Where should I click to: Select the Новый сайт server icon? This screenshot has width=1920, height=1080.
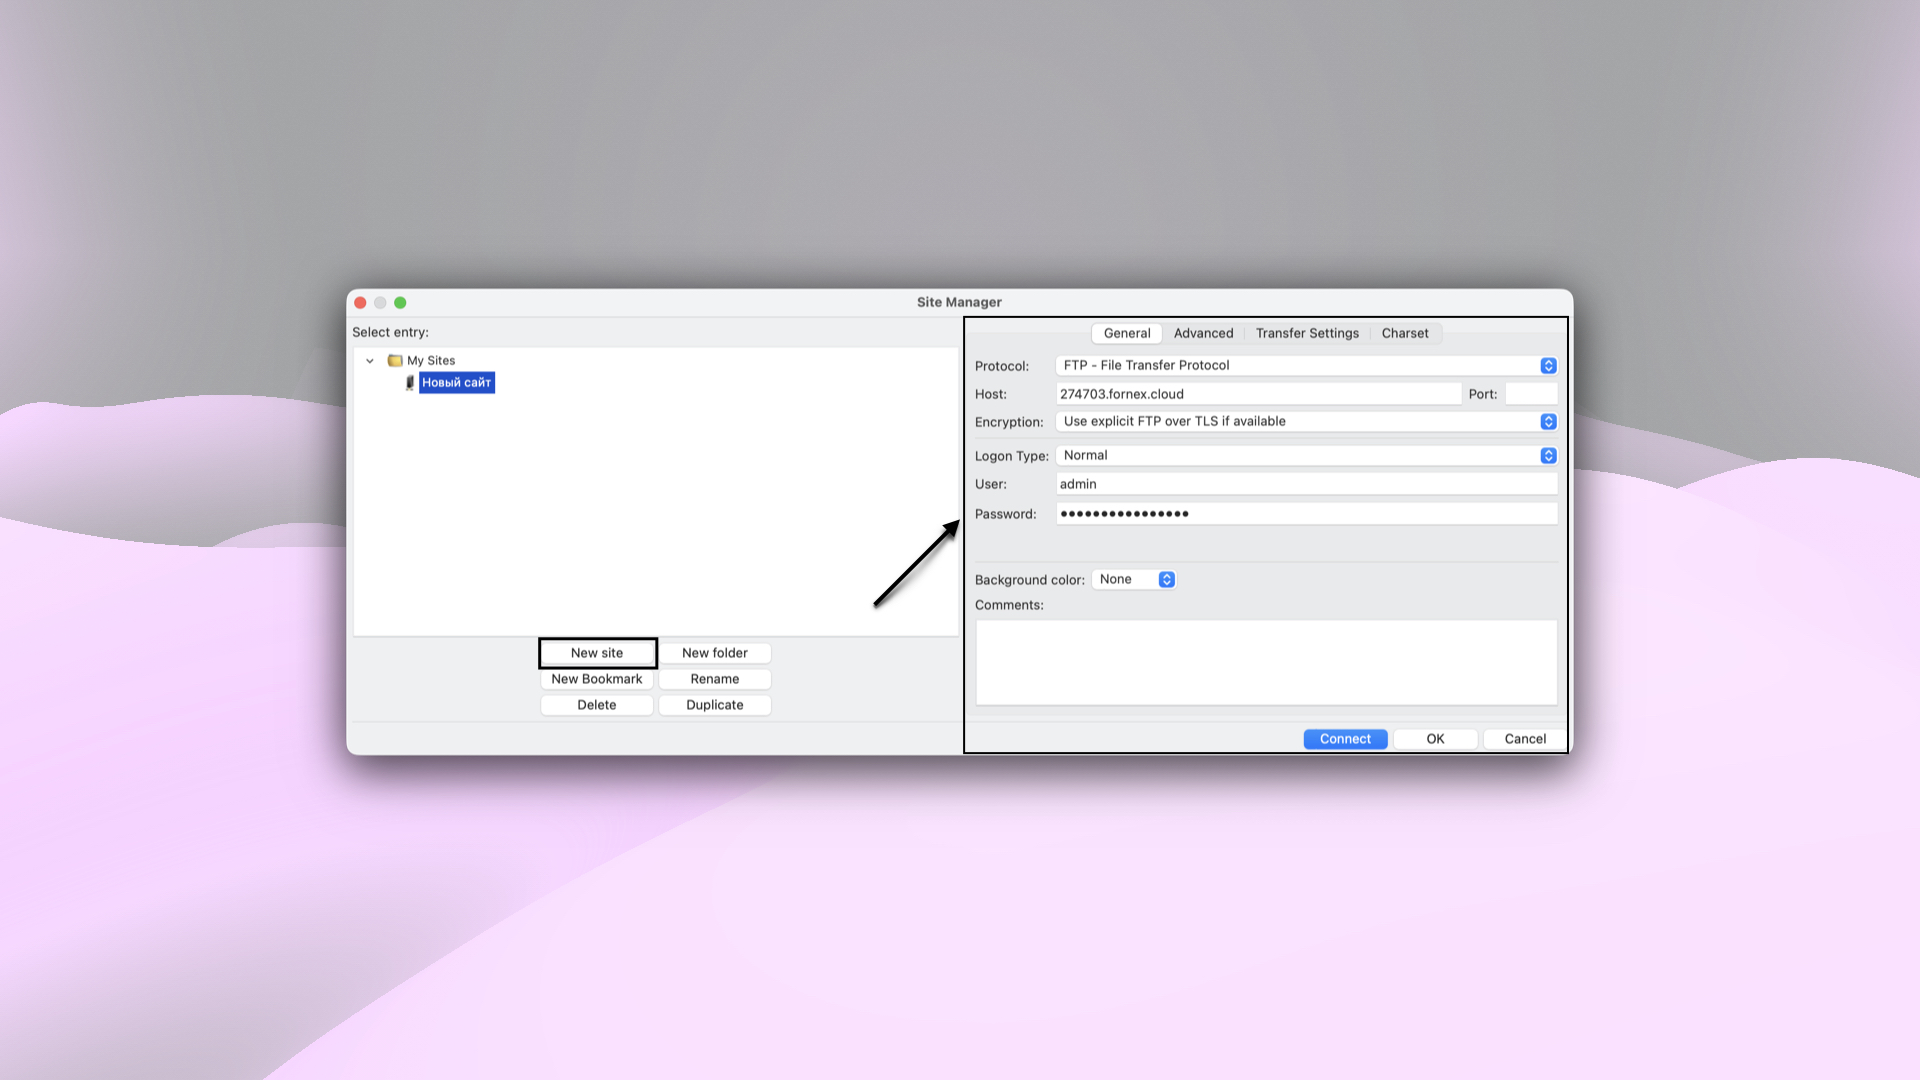tap(410, 382)
